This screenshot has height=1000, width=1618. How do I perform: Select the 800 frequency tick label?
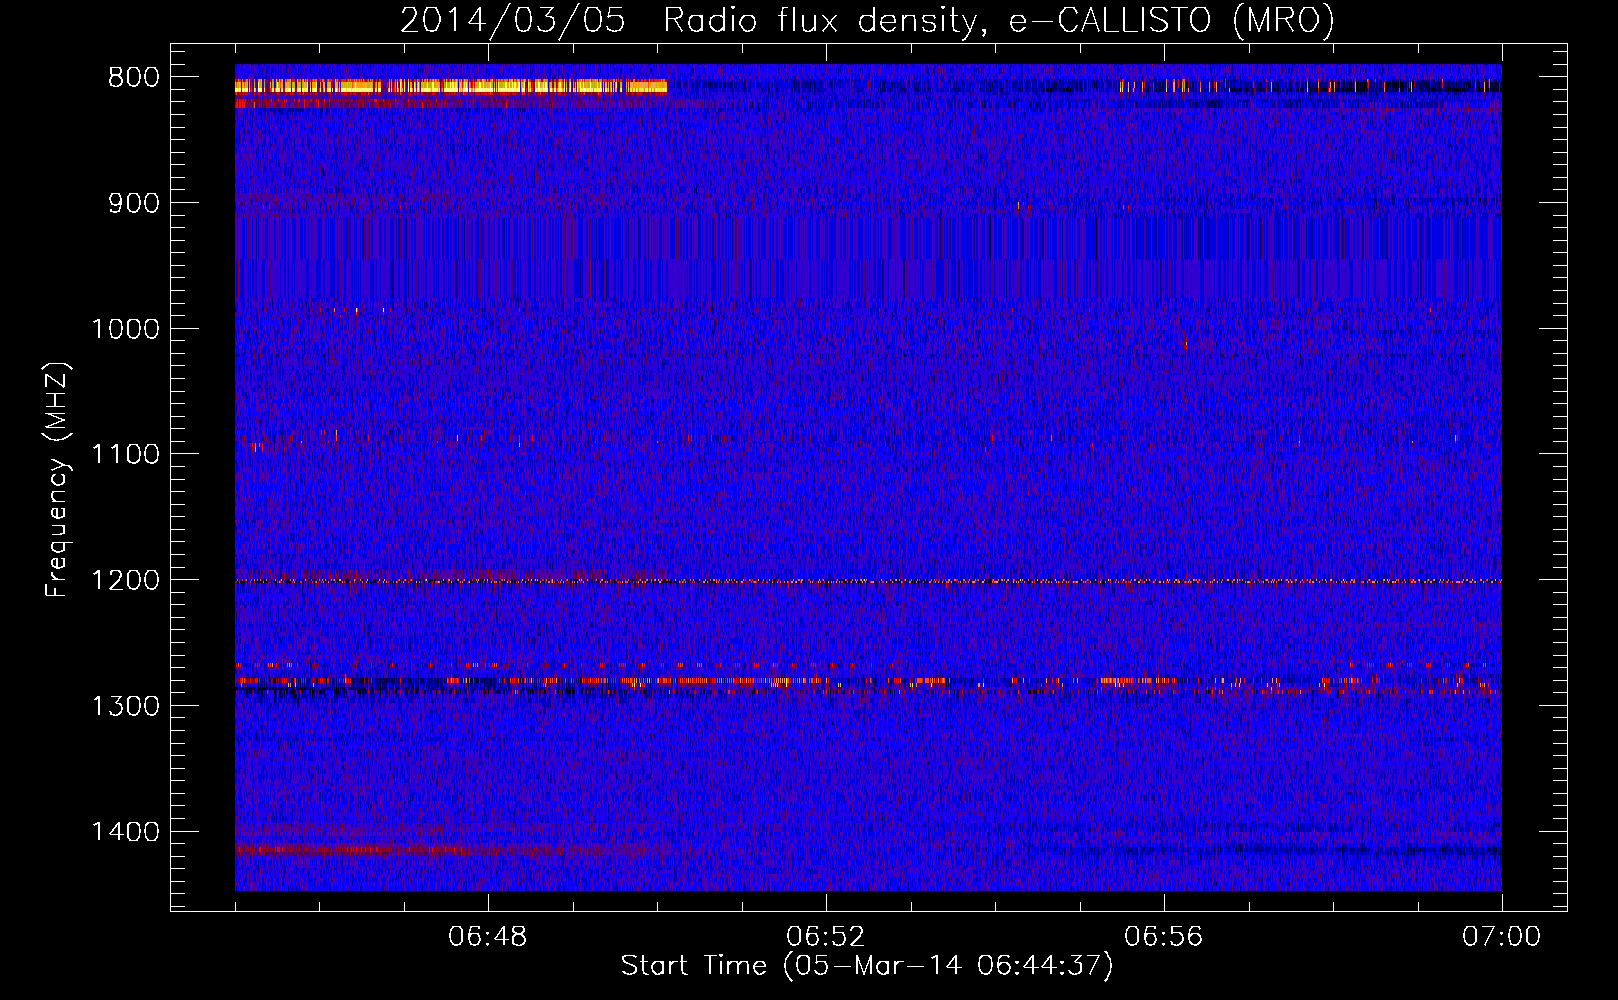(134, 78)
